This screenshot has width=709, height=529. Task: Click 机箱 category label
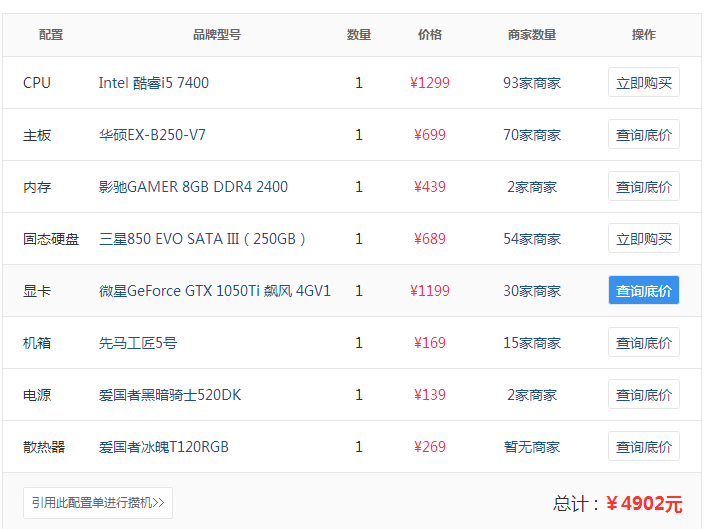coord(37,343)
